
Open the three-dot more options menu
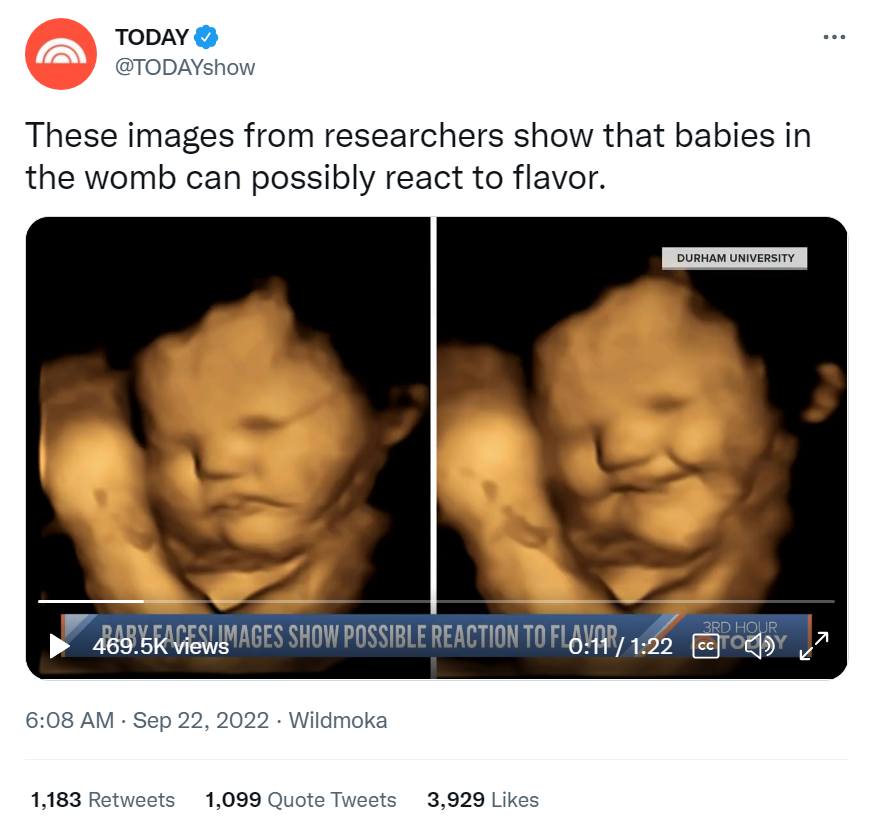[x=834, y=37]
